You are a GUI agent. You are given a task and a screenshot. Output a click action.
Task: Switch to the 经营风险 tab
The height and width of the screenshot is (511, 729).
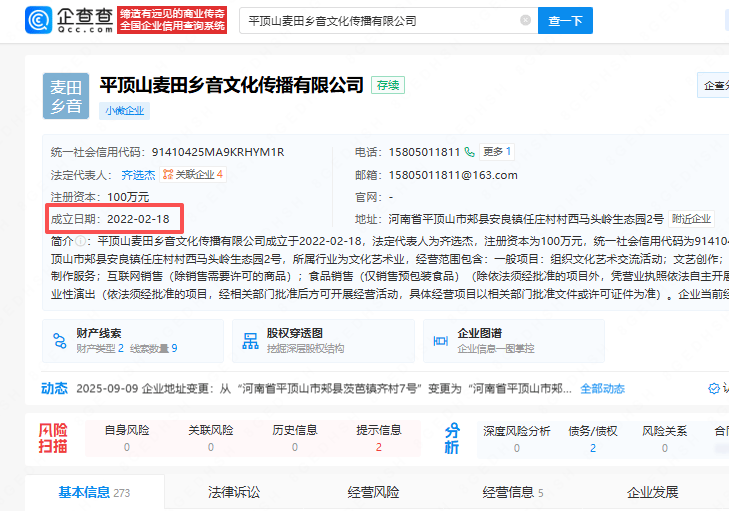point(373,492)
